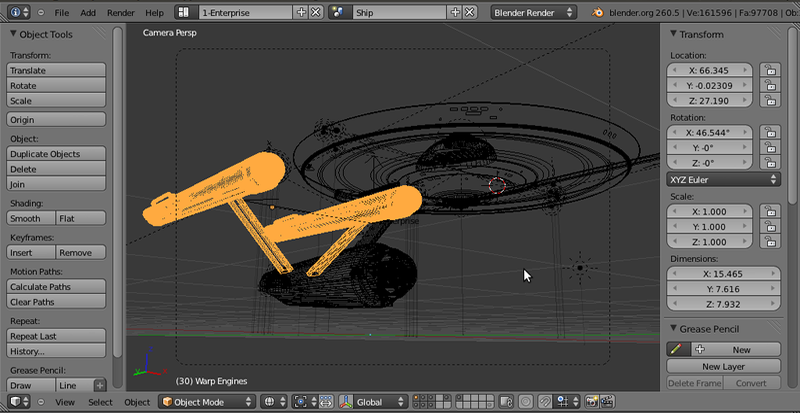Open the Add menu
Image resolution: width=800 pixels, height=413 pixels.
coord(88,13)
